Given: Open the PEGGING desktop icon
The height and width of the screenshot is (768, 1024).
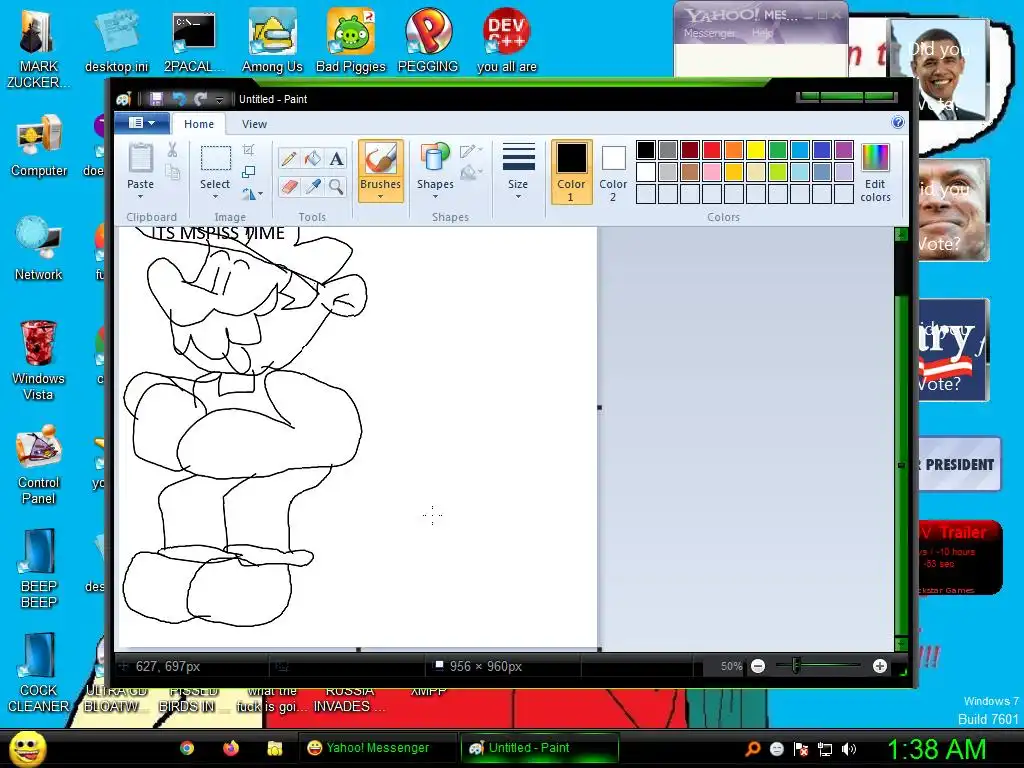Looking at the screenshot, I should [428, 40].
